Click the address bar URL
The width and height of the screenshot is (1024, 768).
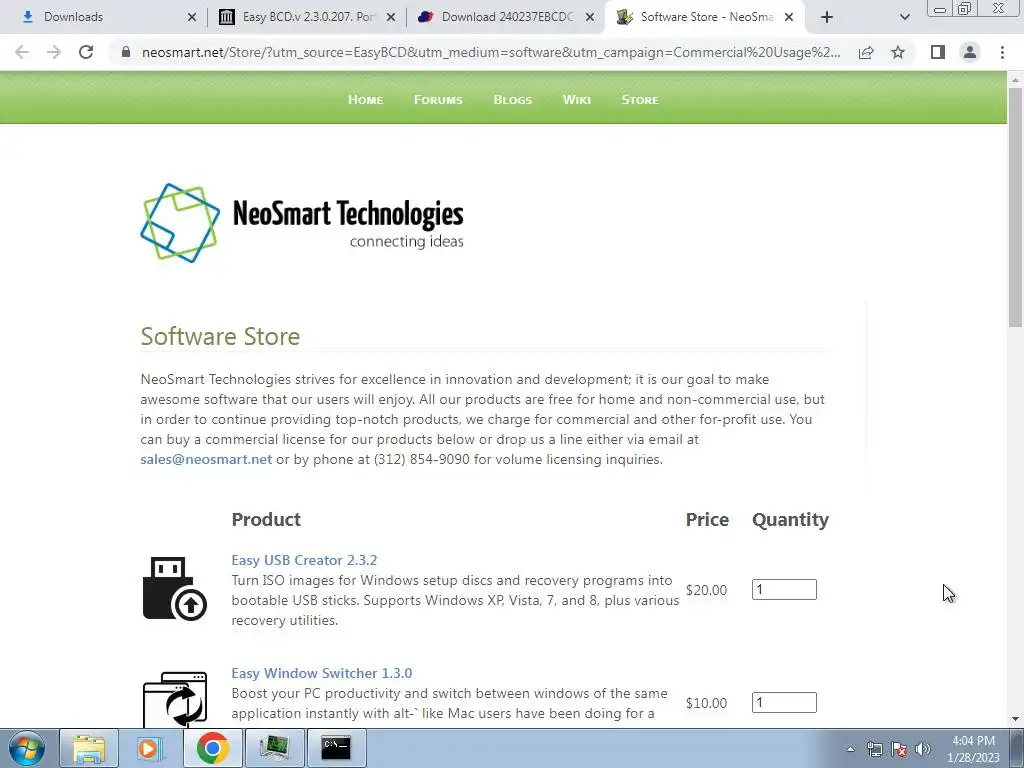pyautogui.click(x=491, y=52)
